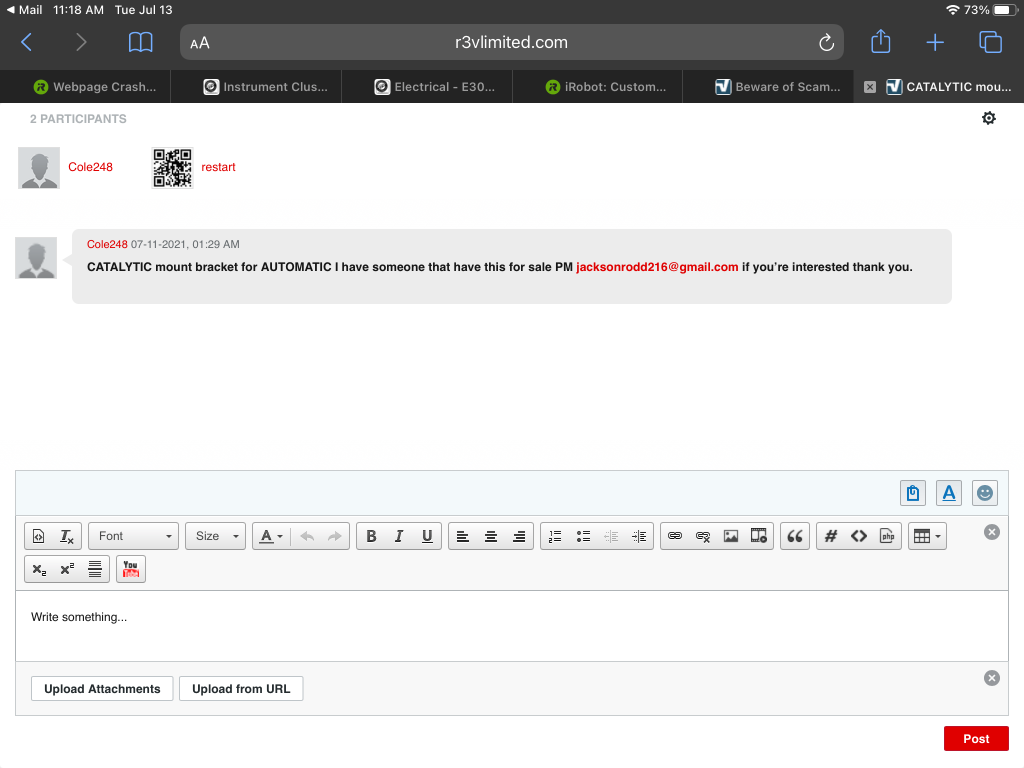The image size is (1024, 768).
Task: Open the Size dropdown
Action: (x=217, y=536)
